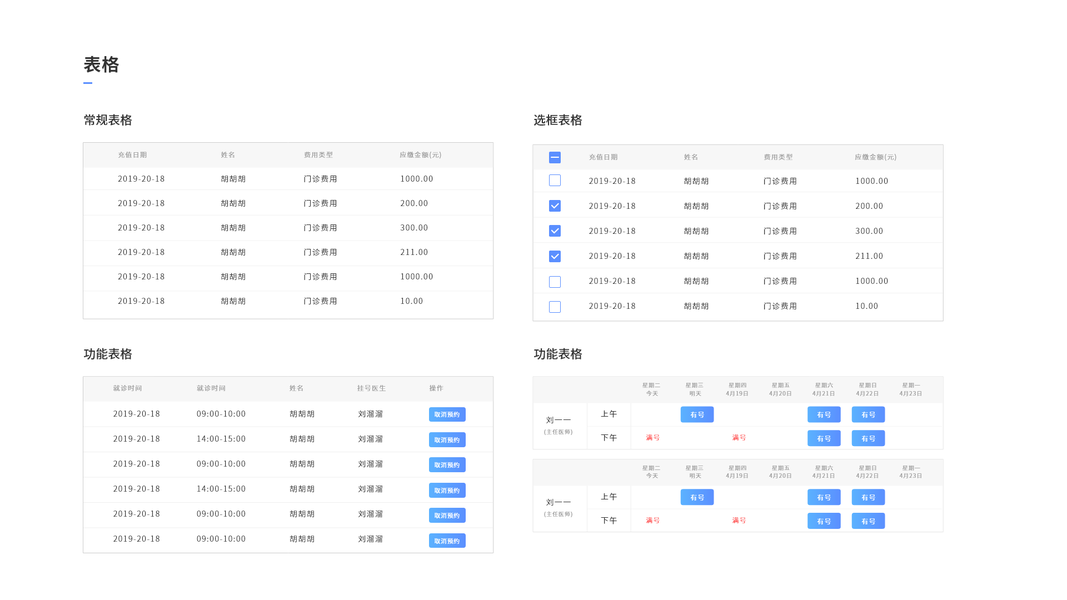Click the 200.00 amount in 常规表格

tap(414, 203)
